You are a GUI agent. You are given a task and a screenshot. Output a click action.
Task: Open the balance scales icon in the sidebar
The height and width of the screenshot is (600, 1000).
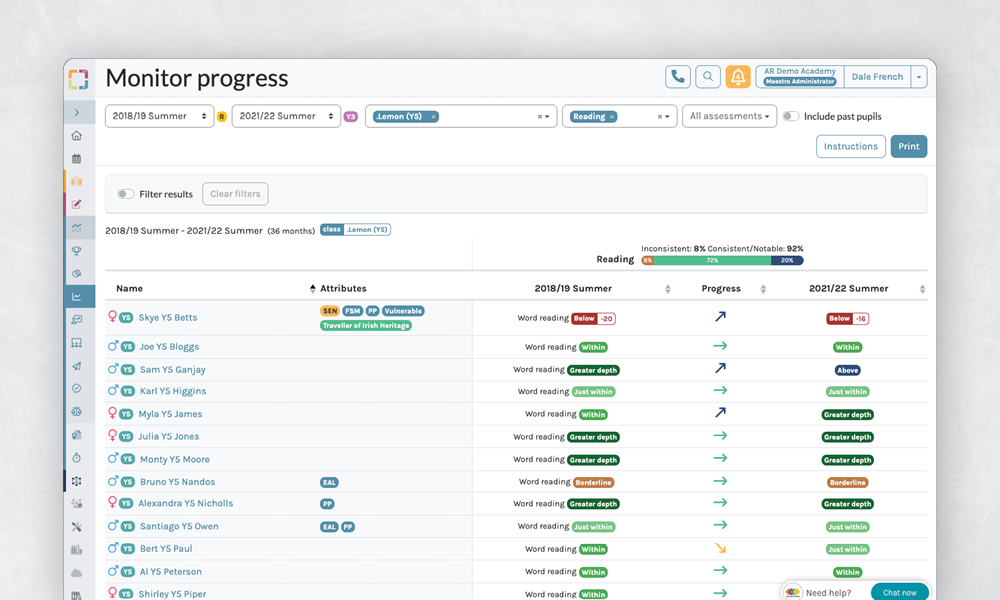tap(77, 411)
